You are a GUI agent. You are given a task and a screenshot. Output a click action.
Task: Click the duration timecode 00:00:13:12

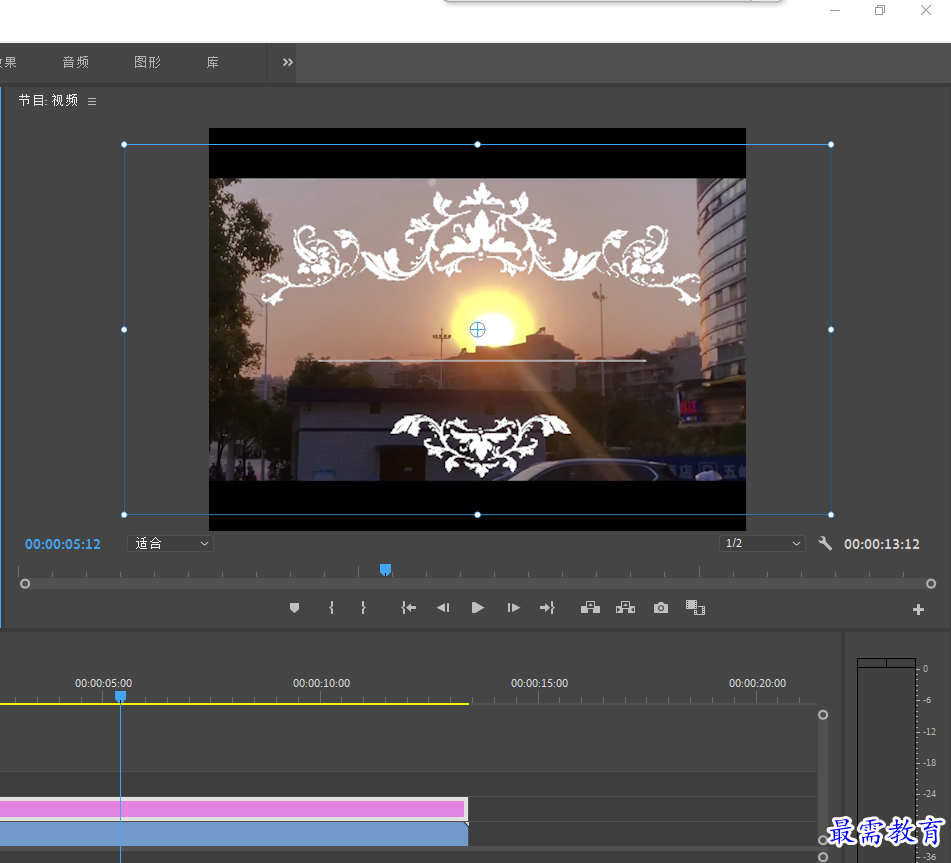coord(882,544)
